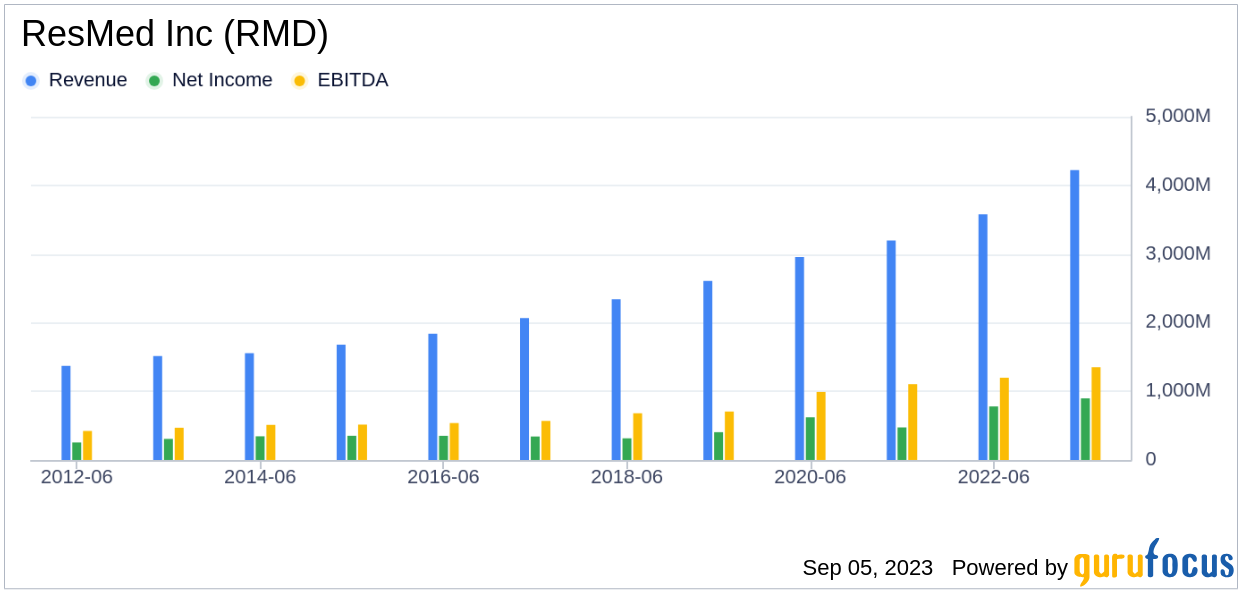Click the green Net Income legend dot
The width and height of the screenshot is (1242, 593).
154,81
